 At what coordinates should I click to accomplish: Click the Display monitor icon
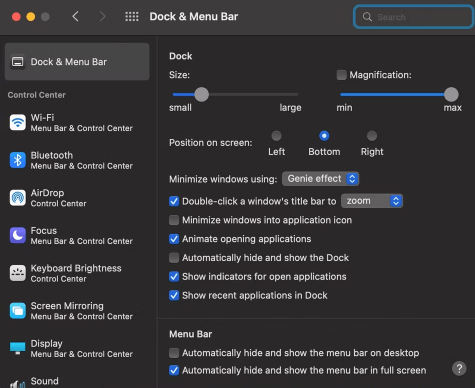pos(18,348)
